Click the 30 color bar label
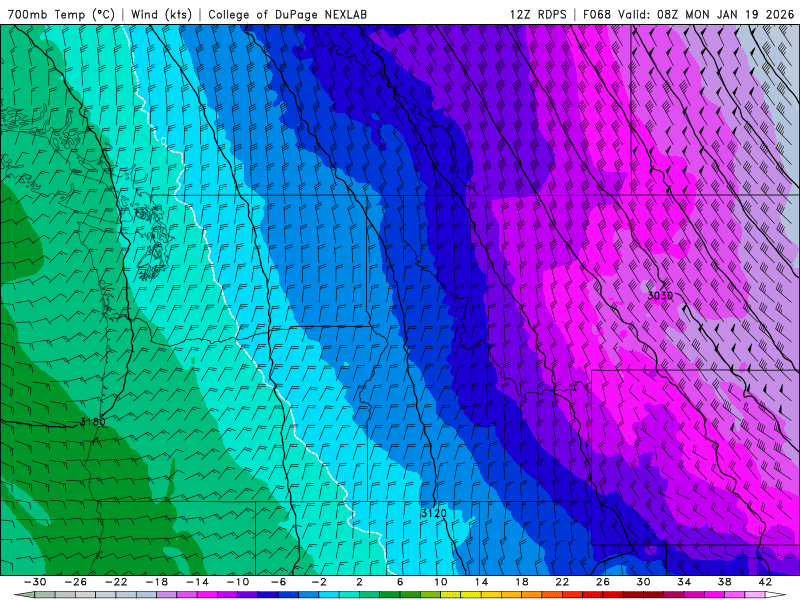The height and width of the screenshot is (600, 800). point(643,582)
